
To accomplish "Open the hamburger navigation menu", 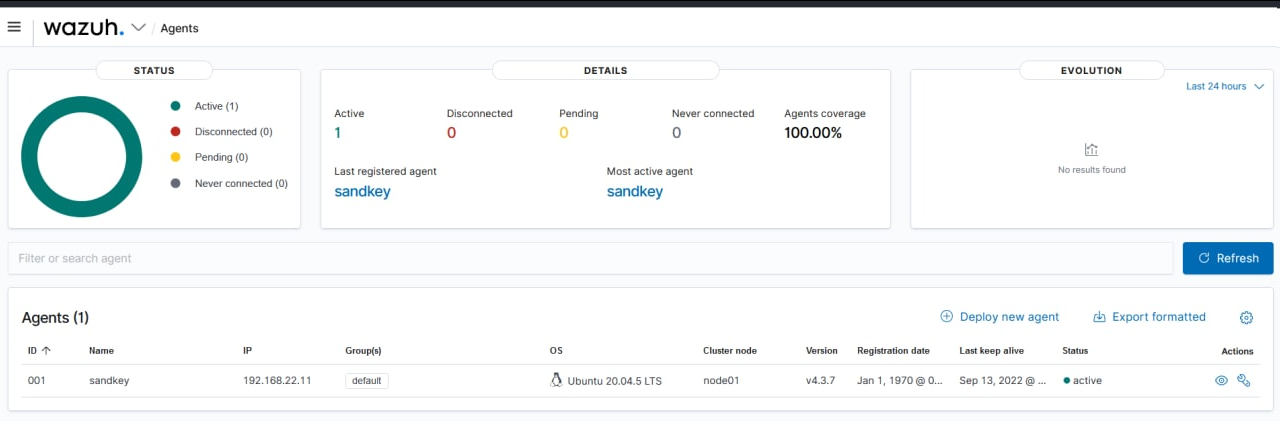I will coord(14,27).
